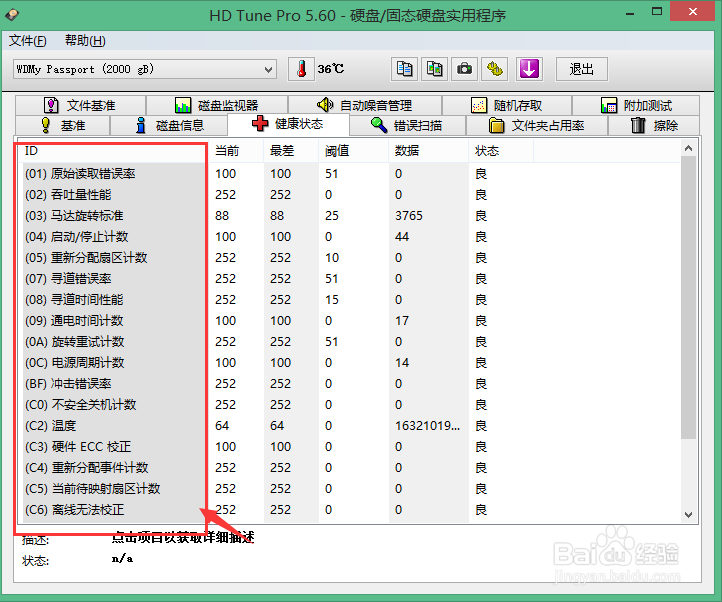Click the 当前 column header
722x602 pixels.
(236, 151)
